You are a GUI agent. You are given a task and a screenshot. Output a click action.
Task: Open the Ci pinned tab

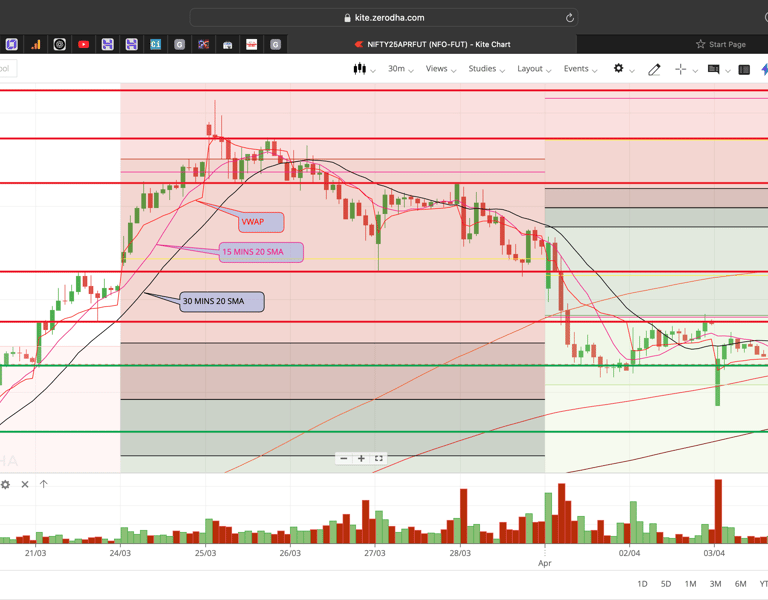[155, 45]
